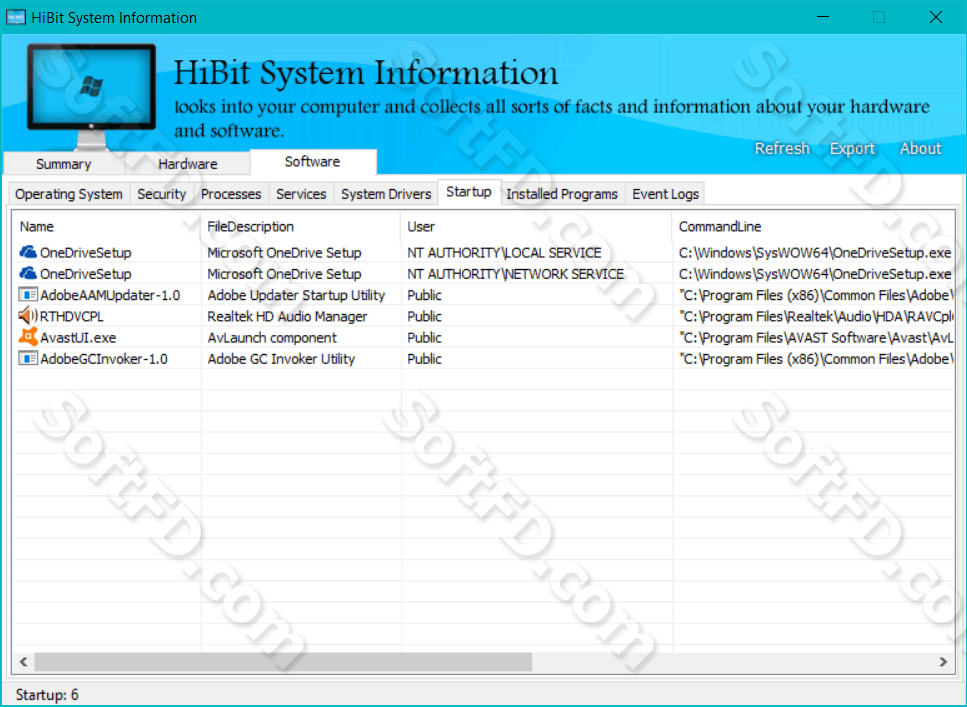Switch to the Hardware tab

click(x=187, y=163)
